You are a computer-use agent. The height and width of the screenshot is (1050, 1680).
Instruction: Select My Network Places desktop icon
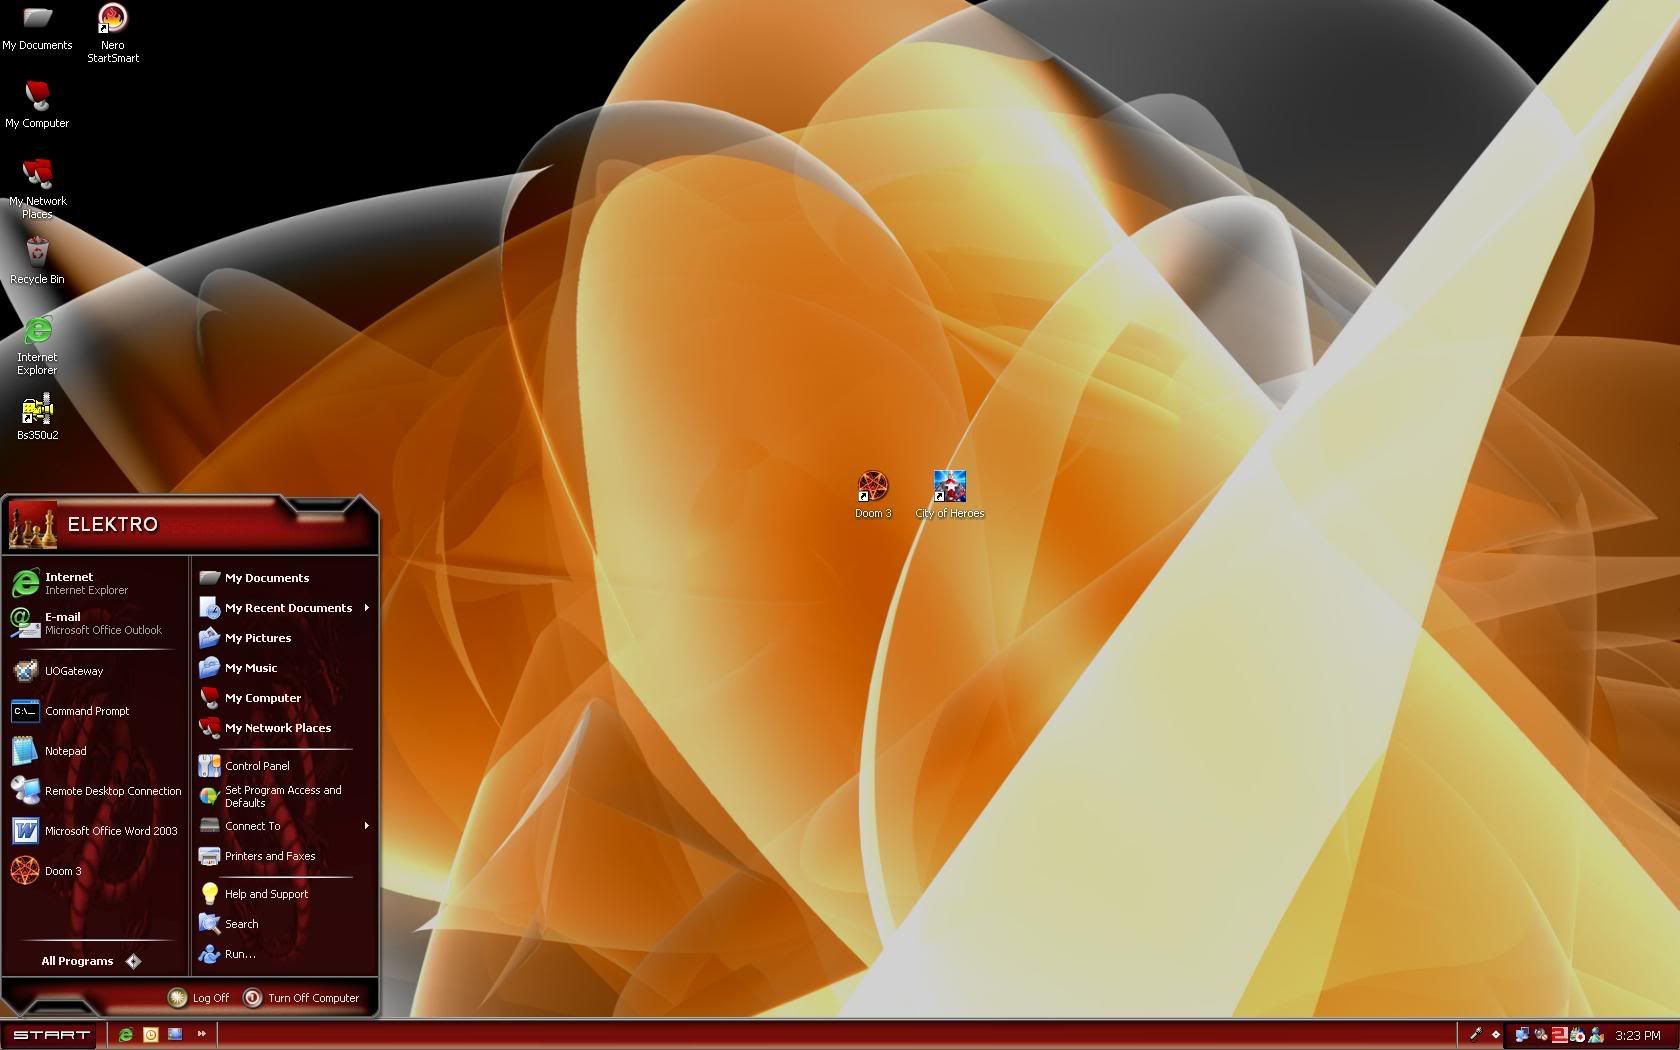click(x=37, y=189)
